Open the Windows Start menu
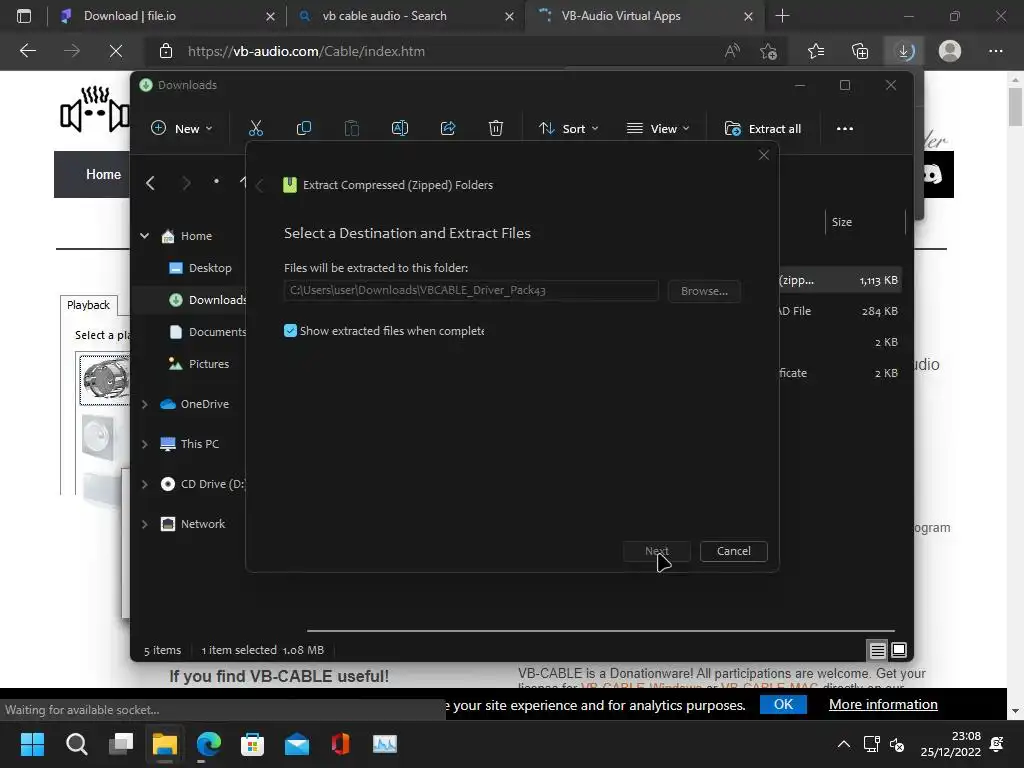1024x768 pixels. pyautogui.click(x=32, y=743)
